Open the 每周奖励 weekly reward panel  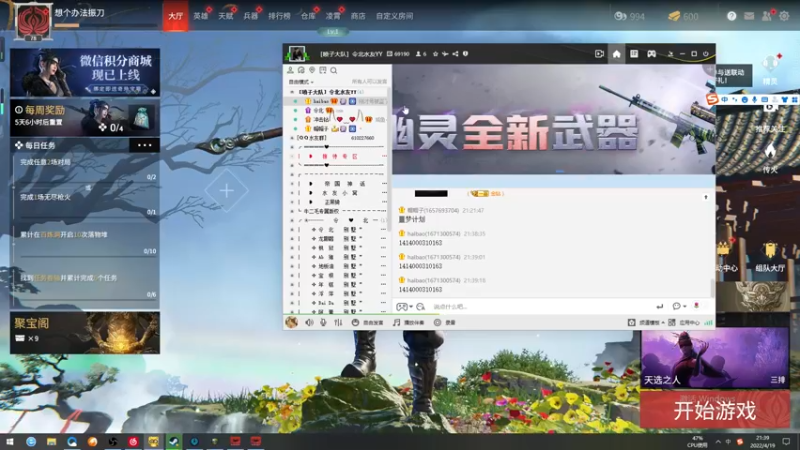point(85,118)
